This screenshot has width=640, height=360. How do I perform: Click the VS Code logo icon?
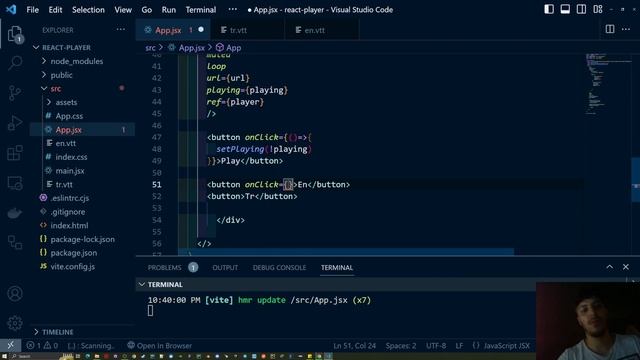coord(11,9)
